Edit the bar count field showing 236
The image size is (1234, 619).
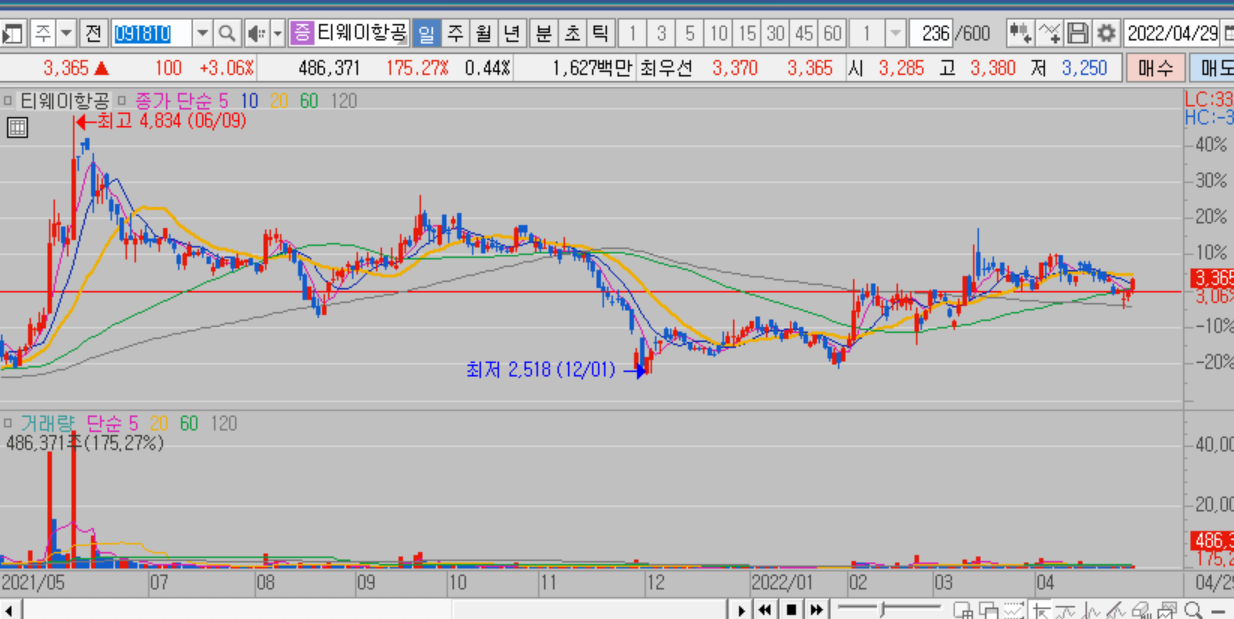point(930,33)
